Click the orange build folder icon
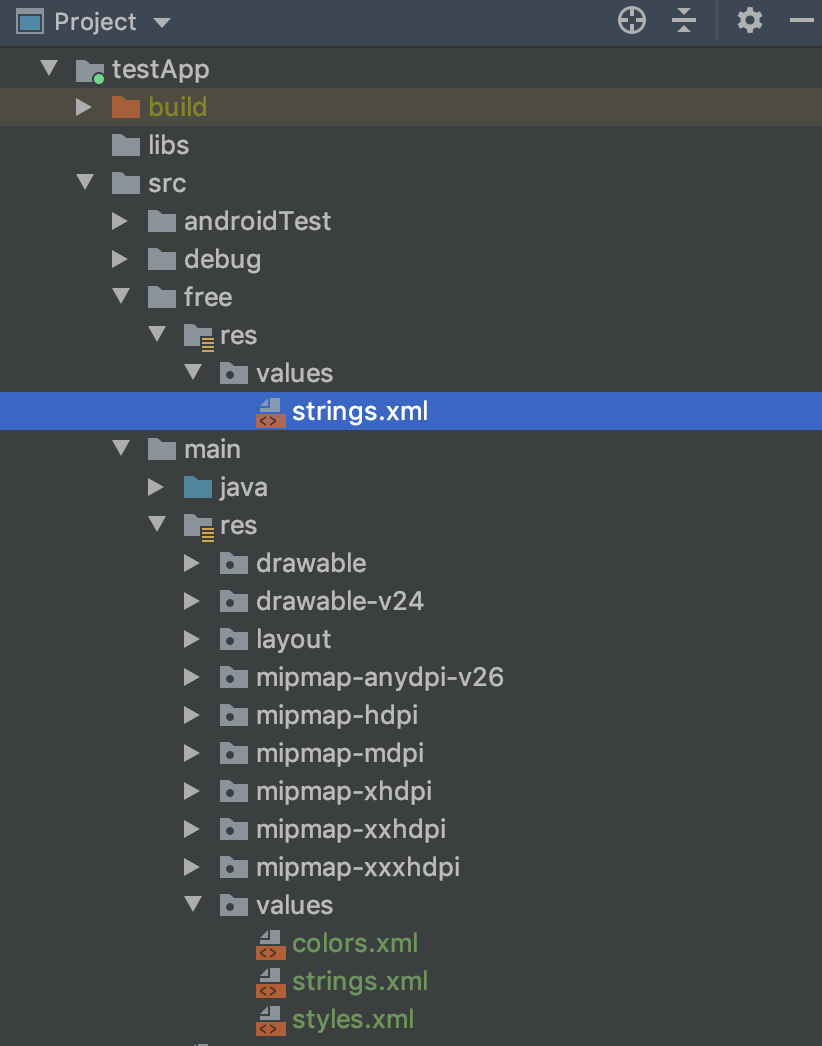 (125, 107)
